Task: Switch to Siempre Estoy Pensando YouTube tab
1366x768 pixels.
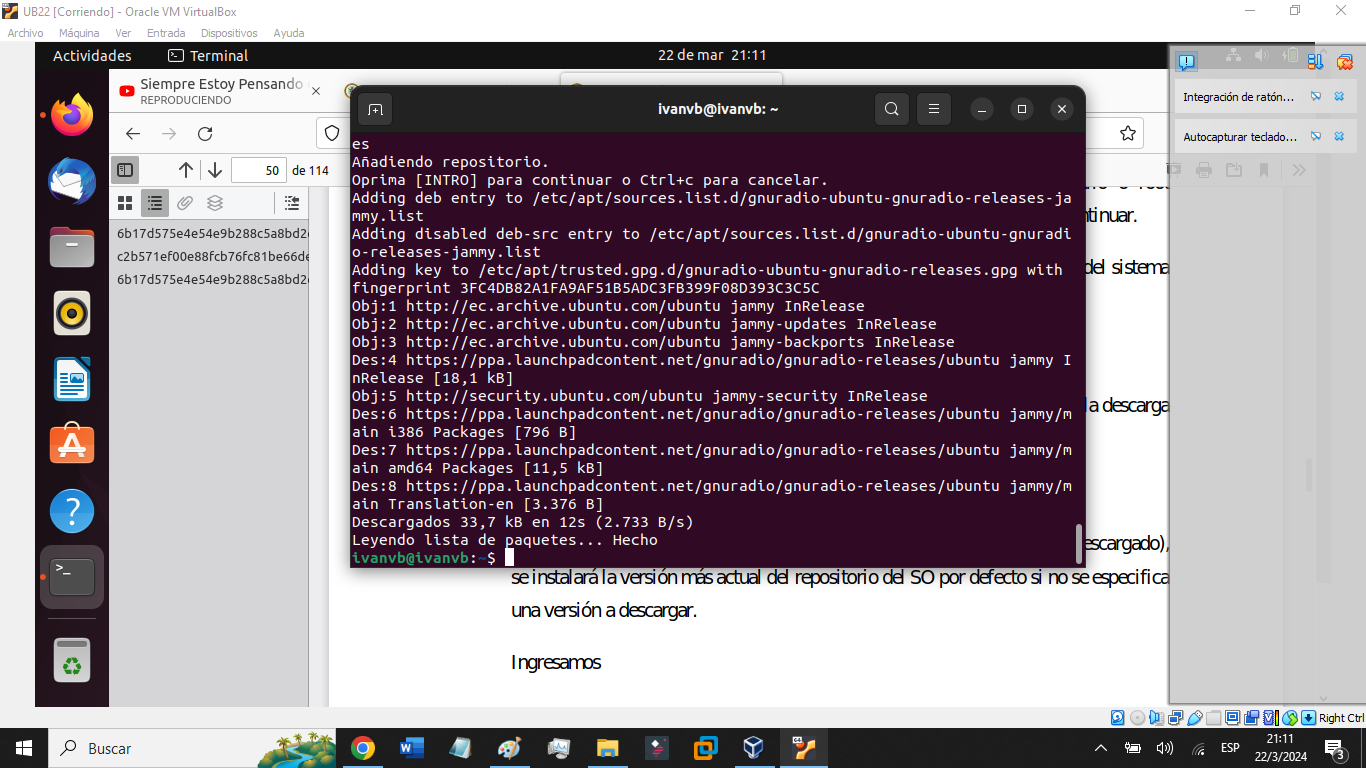Action: (212, 91)
